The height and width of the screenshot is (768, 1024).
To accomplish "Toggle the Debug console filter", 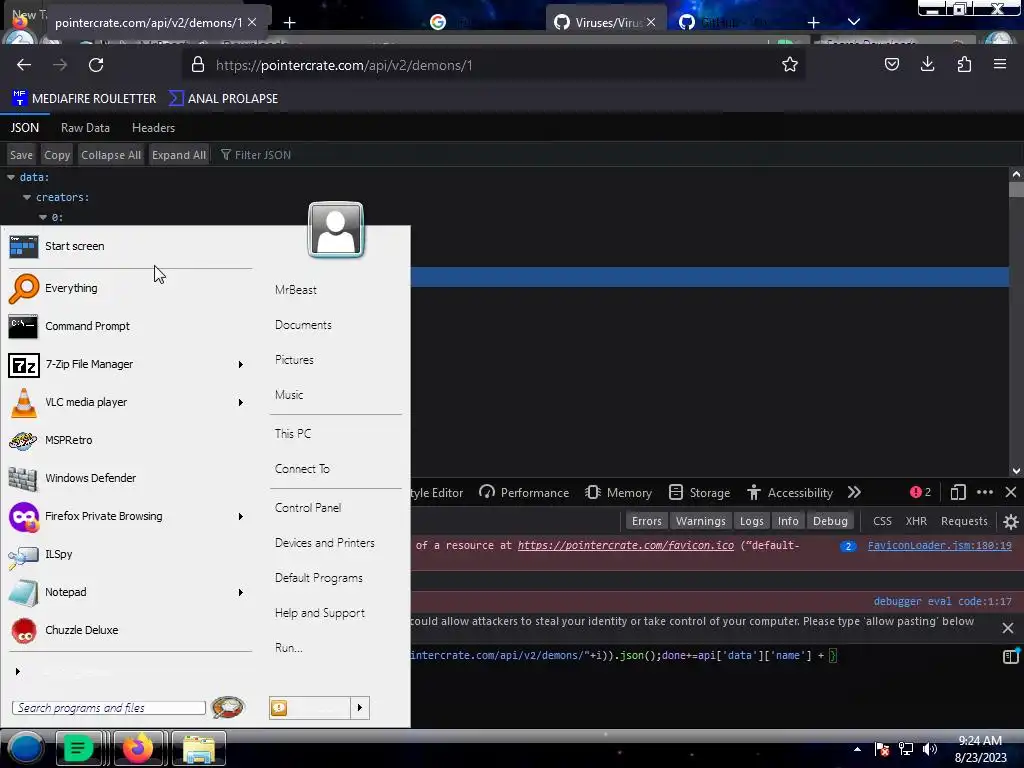I will point(830,521).
